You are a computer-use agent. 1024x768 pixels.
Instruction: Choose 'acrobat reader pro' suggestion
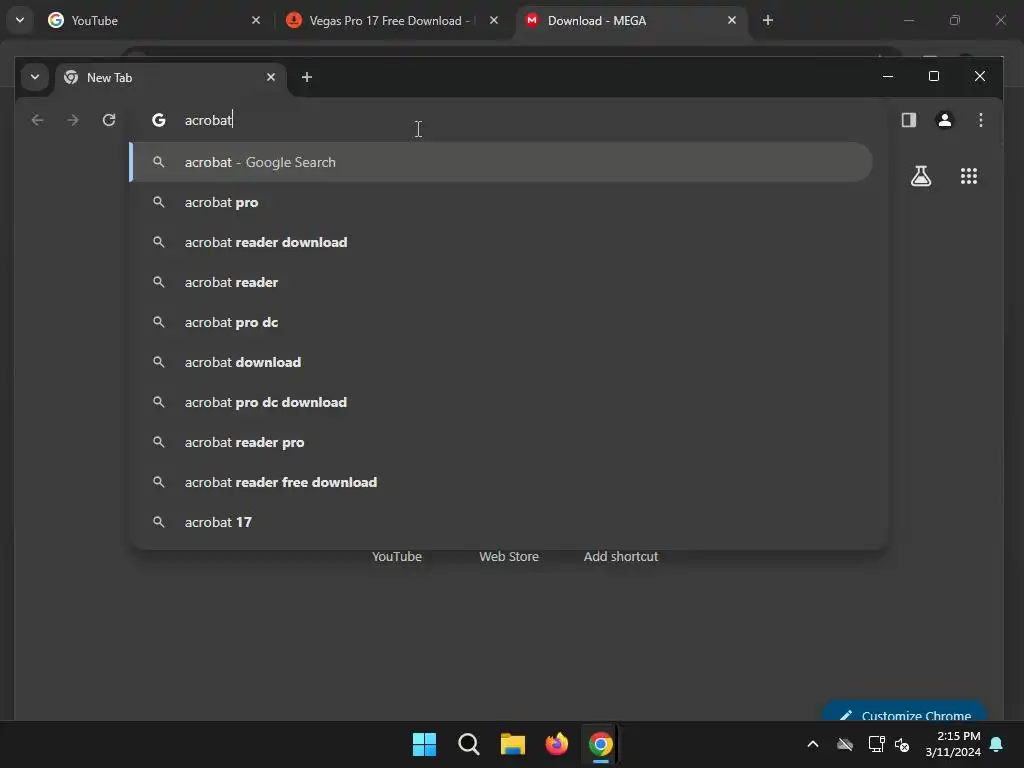point(502,442)
